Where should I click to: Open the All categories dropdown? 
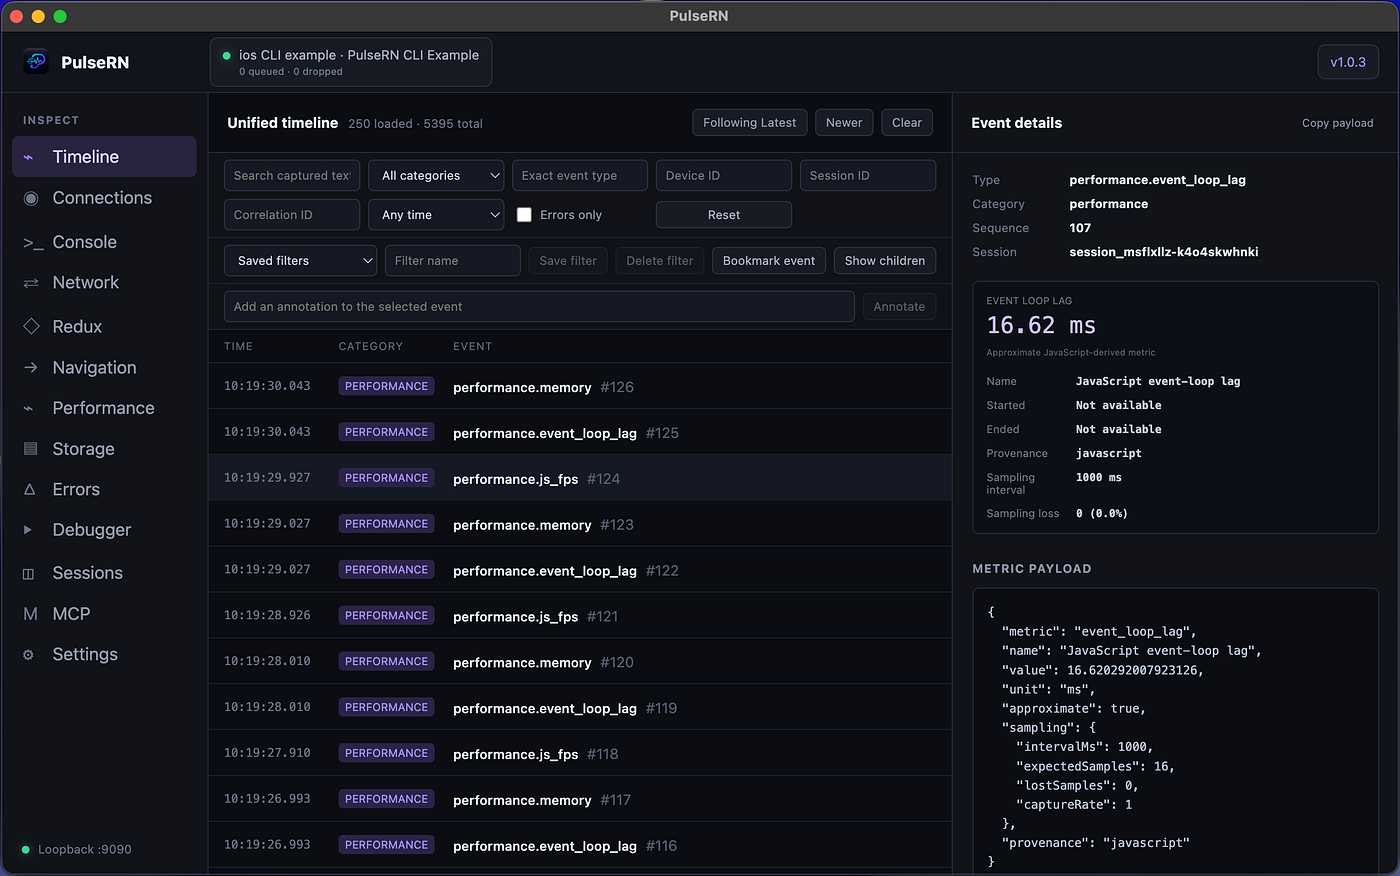(x=436, y=175)
